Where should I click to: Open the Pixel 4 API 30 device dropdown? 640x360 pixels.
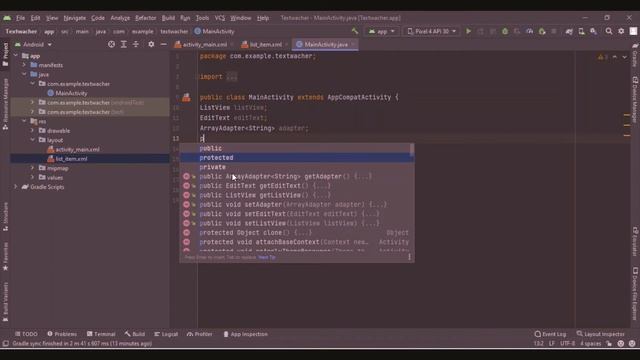click(431, 31)
